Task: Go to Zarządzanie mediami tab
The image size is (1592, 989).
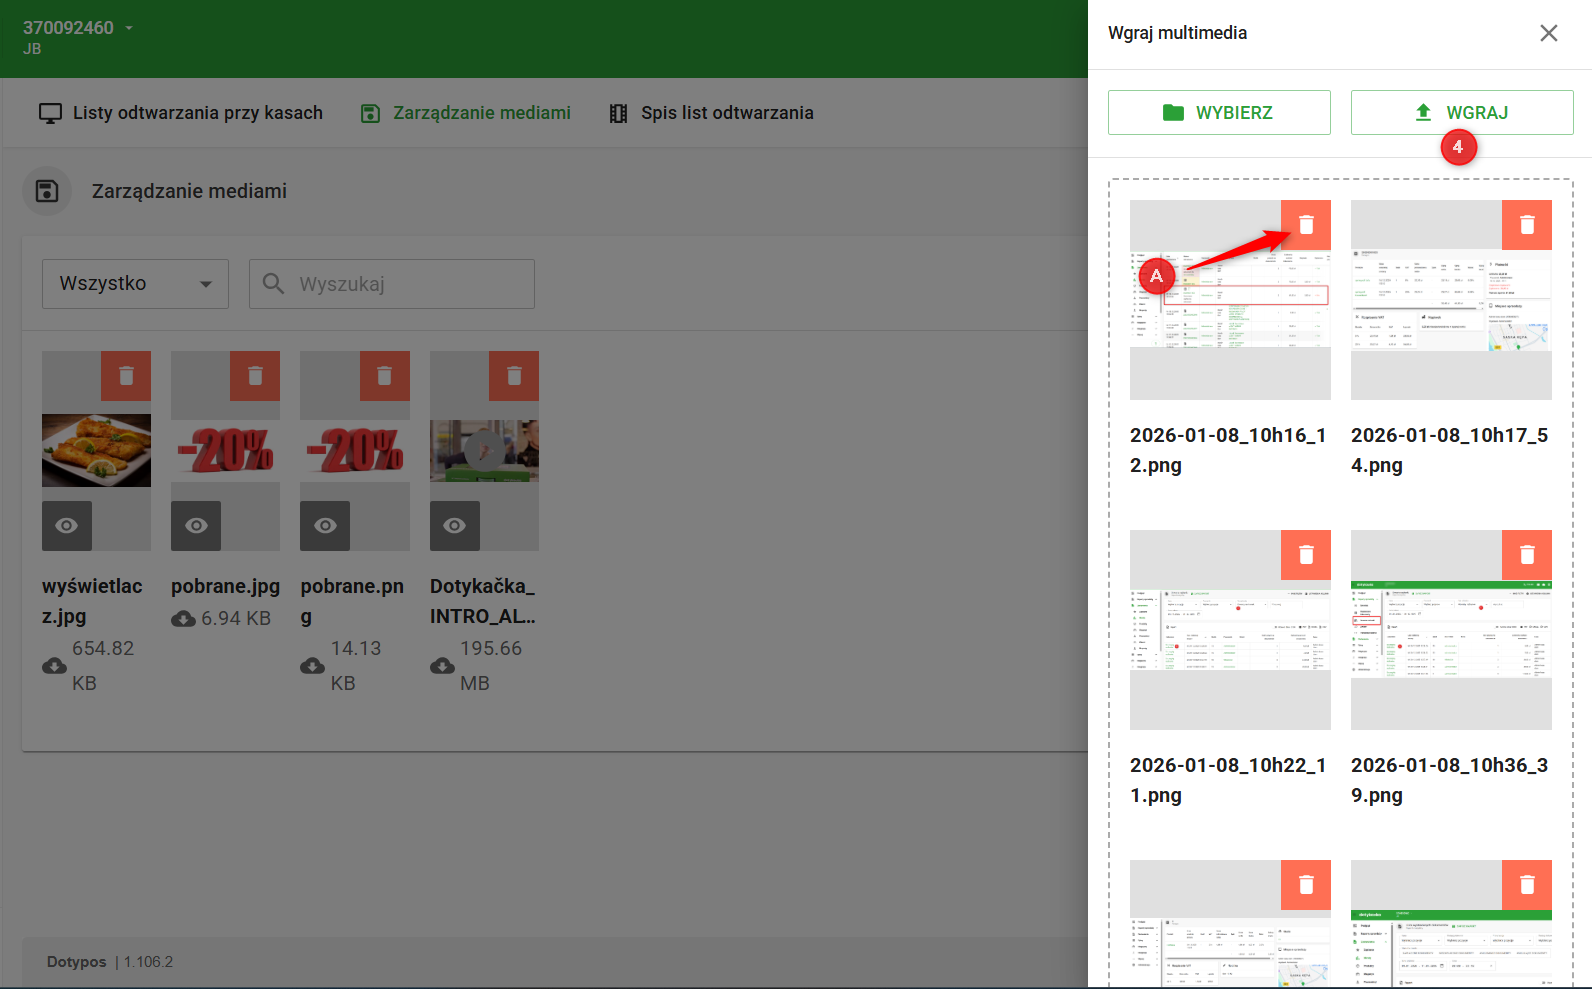Action: point(466,113)
